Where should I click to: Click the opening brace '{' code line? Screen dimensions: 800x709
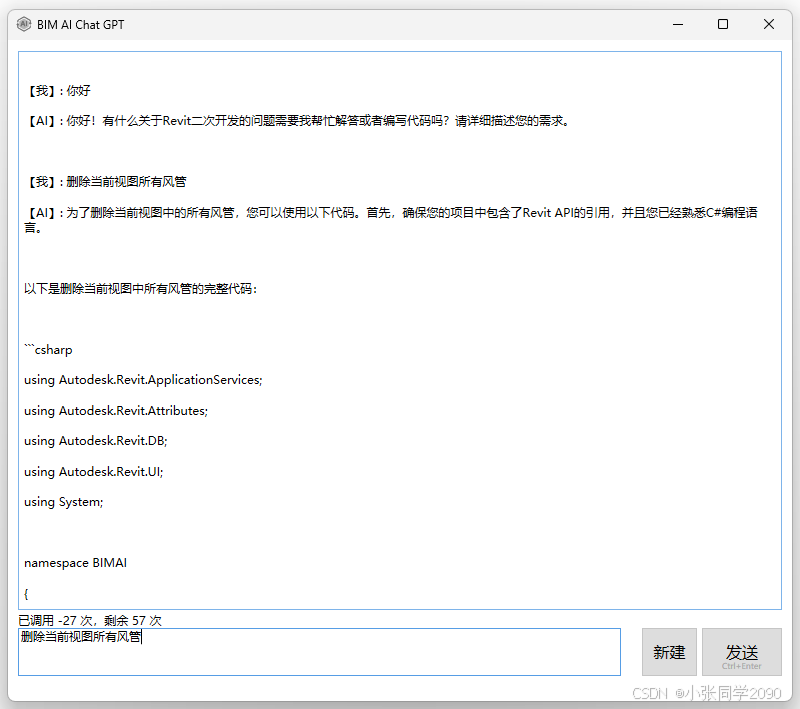26,594
